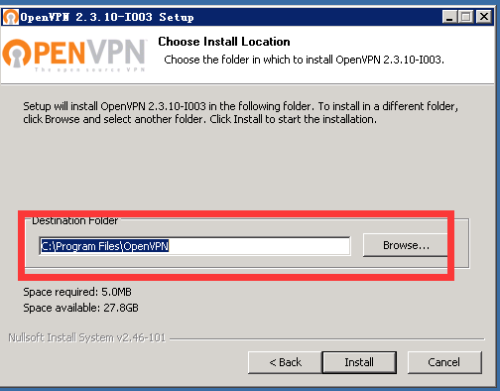Click the Destination Folder path field
This screenshot has height=391, width=500.
click(x=195, y=246)
